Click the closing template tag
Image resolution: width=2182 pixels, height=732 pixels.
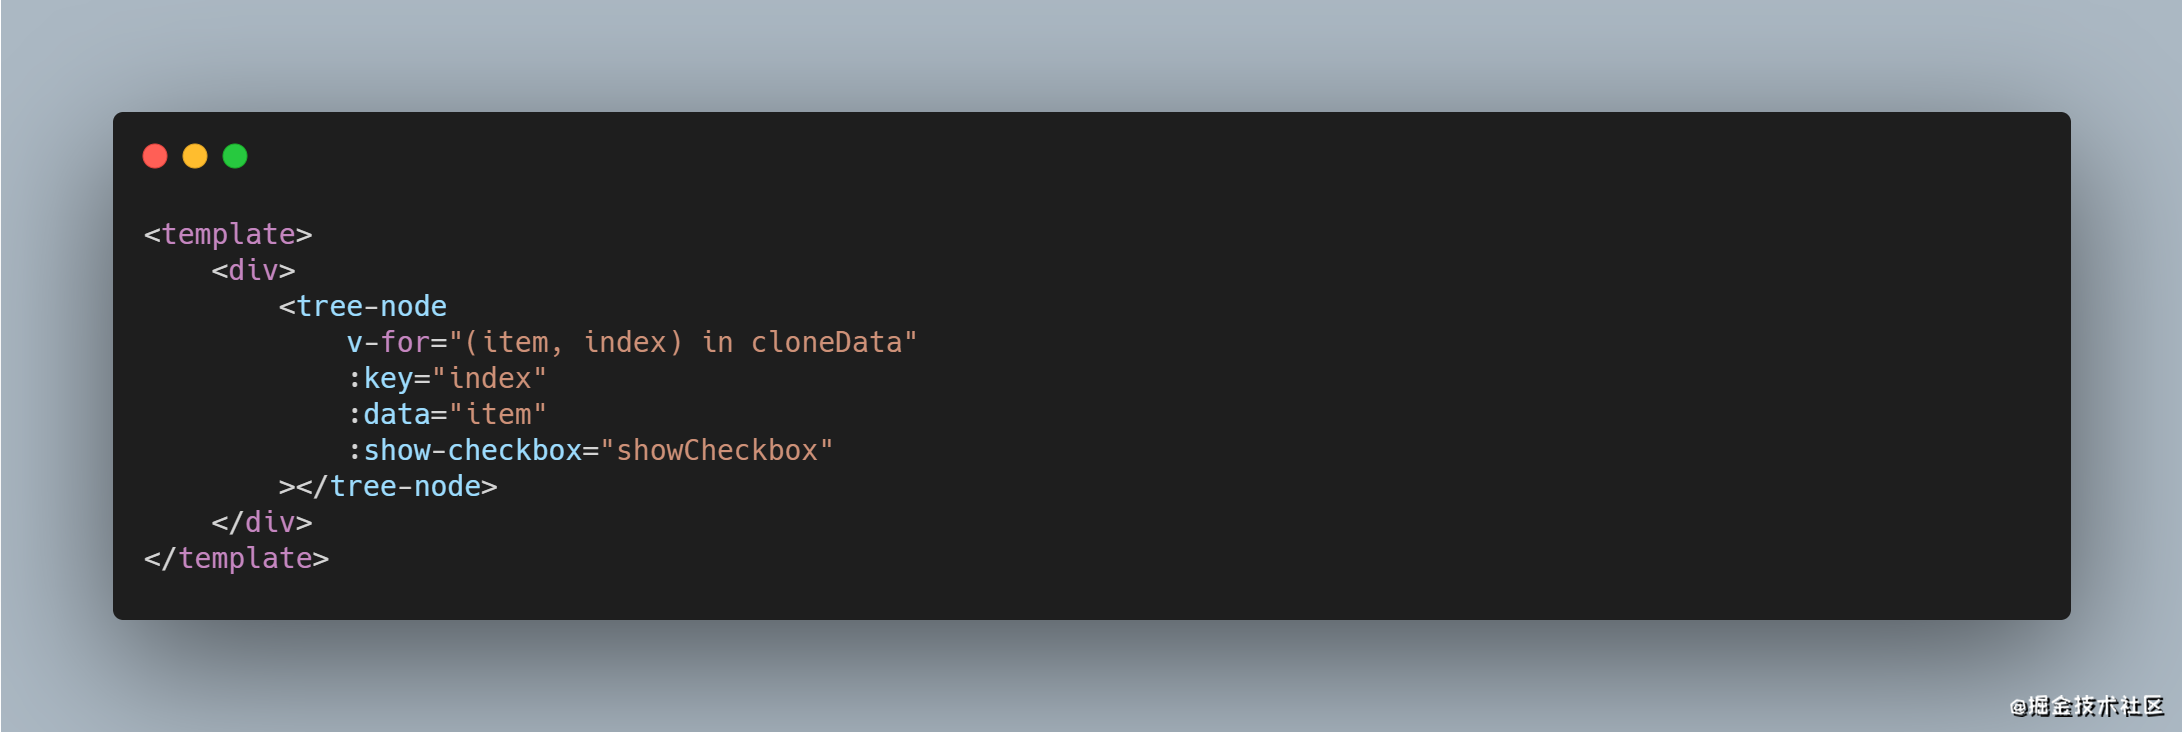tap(237, 558)
